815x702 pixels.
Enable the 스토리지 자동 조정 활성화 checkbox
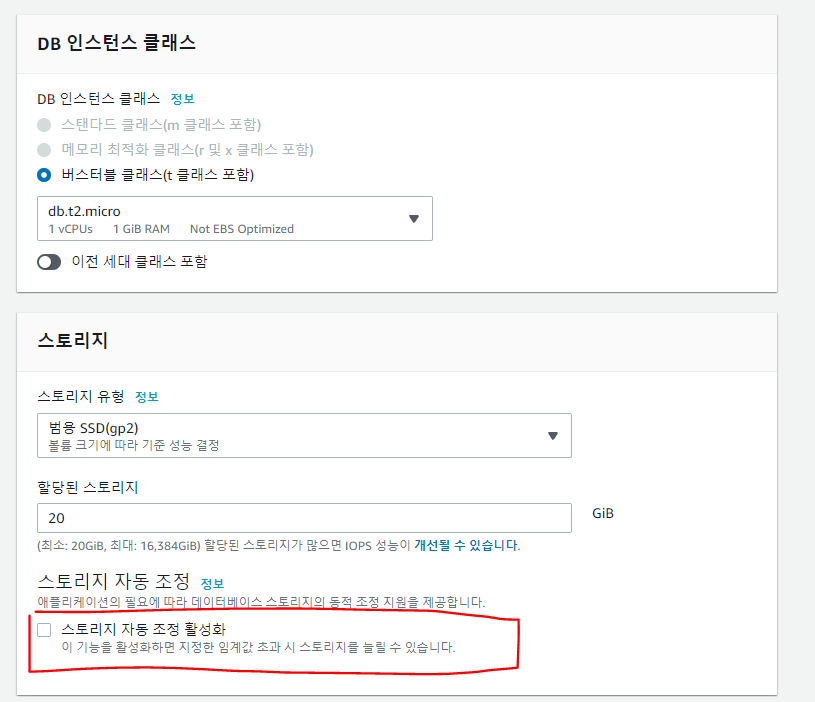(44, 630)
